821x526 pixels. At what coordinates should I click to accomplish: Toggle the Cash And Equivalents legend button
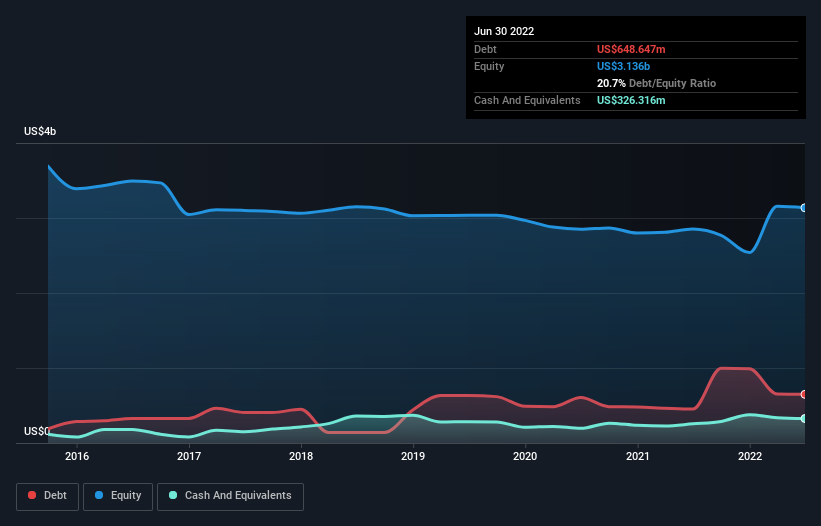(230, 496)
